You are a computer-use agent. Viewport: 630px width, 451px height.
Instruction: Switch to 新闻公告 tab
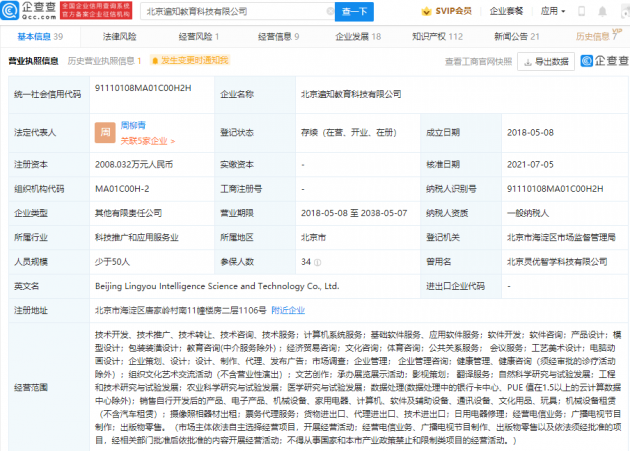(517, 37)
